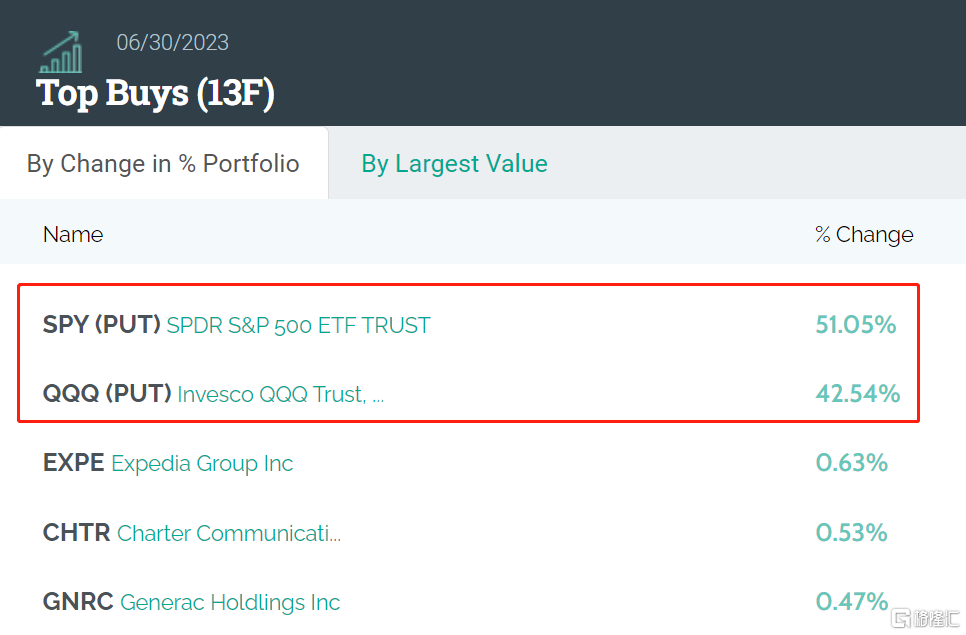Open the Charter Communications link
The image size is (966, 635).
(229, 533)
